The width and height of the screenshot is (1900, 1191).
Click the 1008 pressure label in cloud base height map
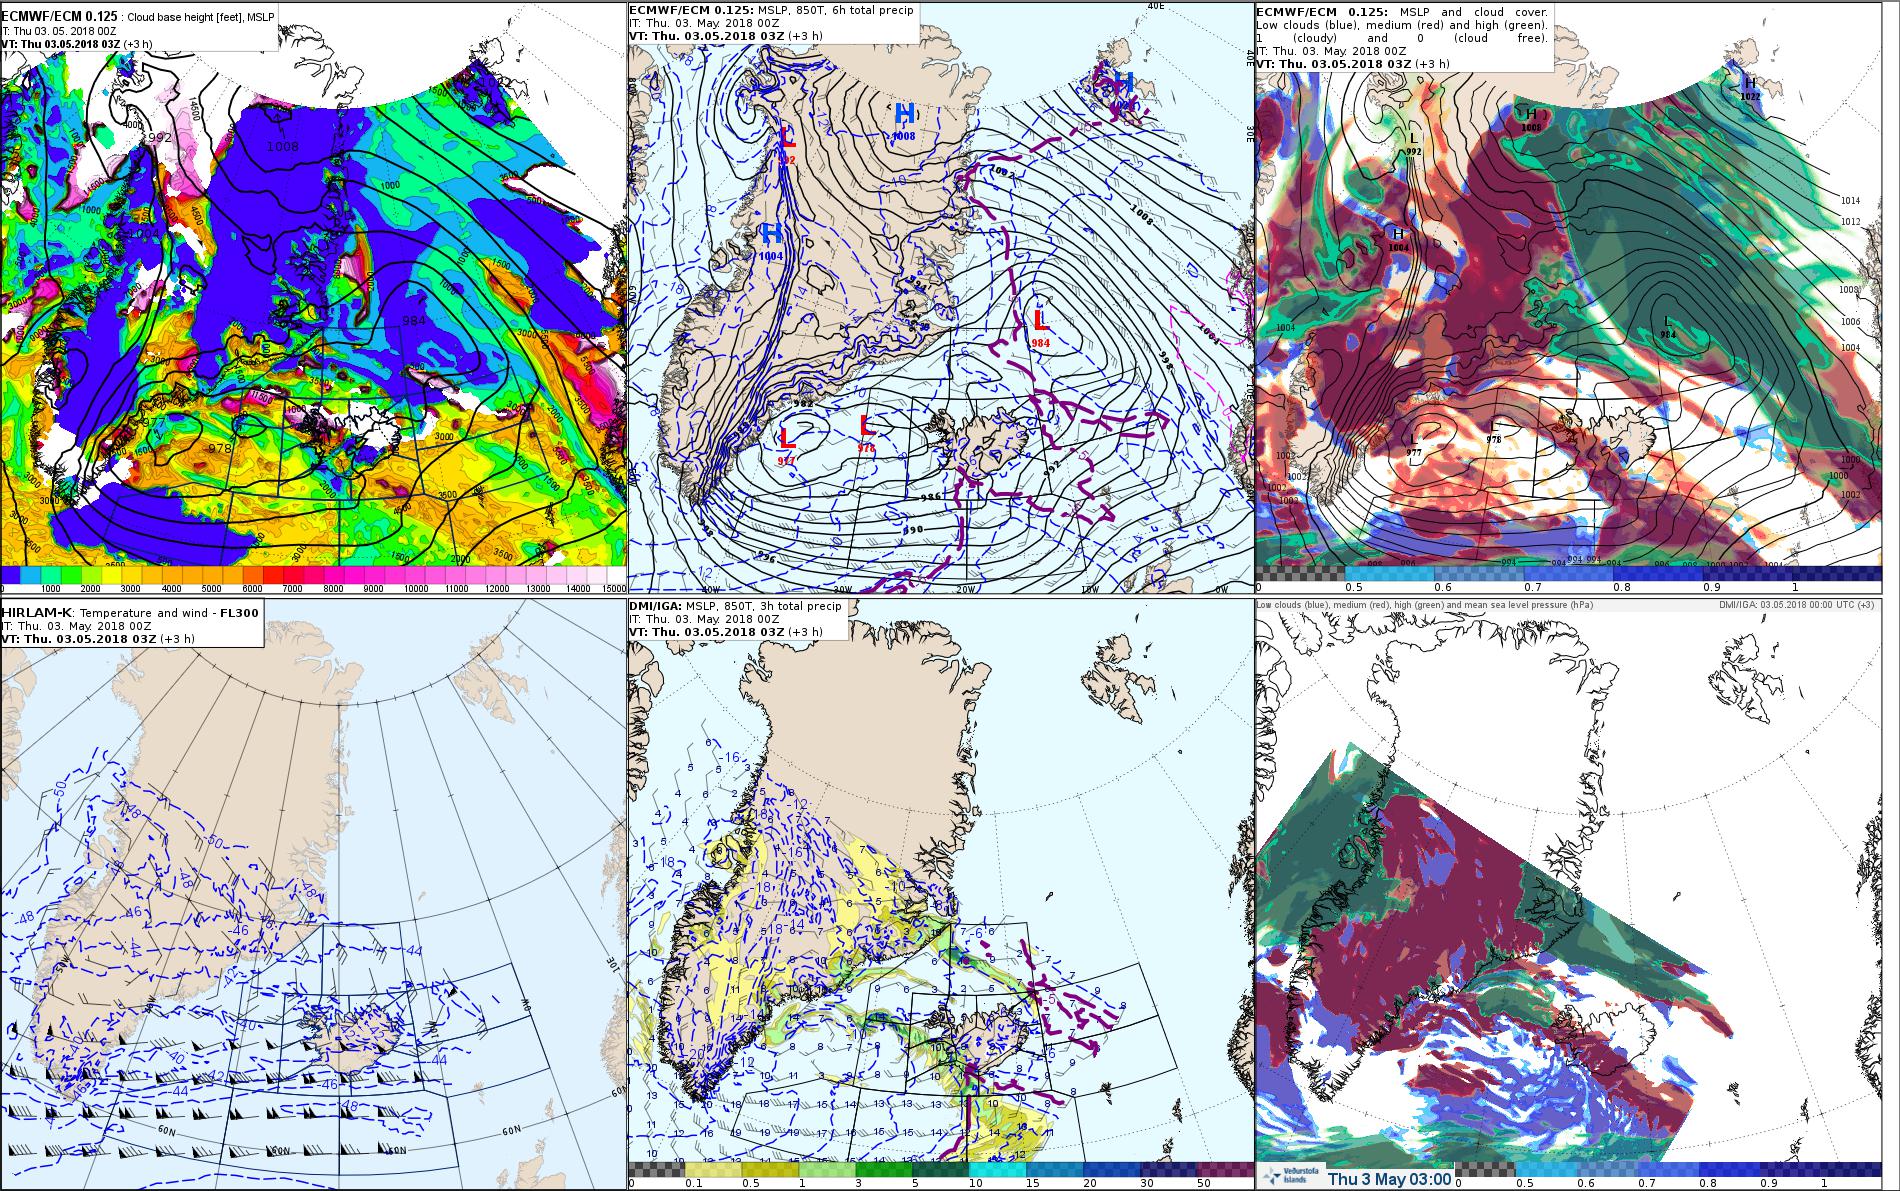pyautogui.click(x=281, y=146)
